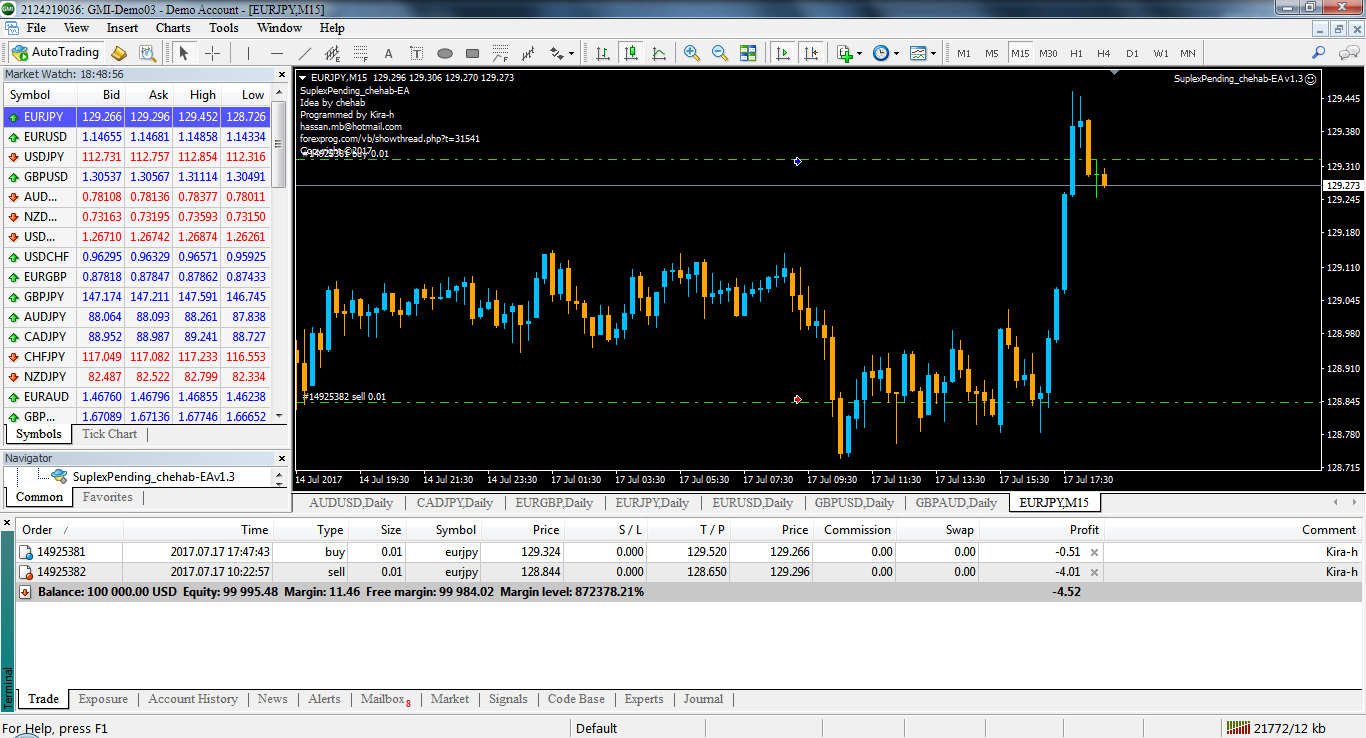Click the Zoom In magnifier icon
This screenshot has width=1366, height=738.
691,53
